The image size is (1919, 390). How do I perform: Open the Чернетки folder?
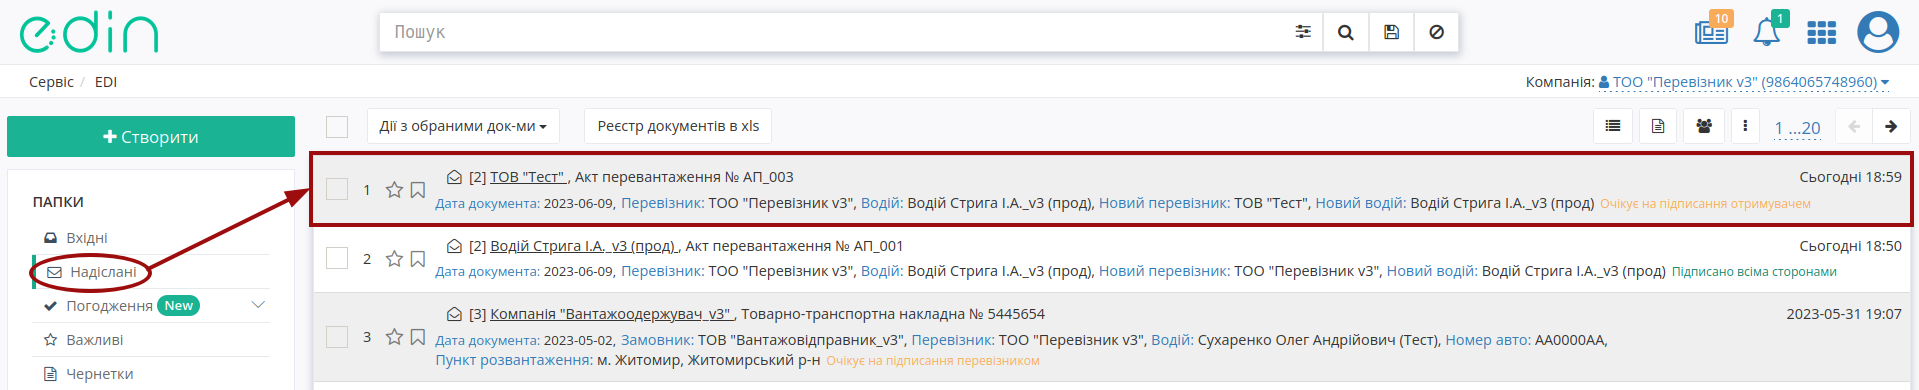[x=99, y=374]
